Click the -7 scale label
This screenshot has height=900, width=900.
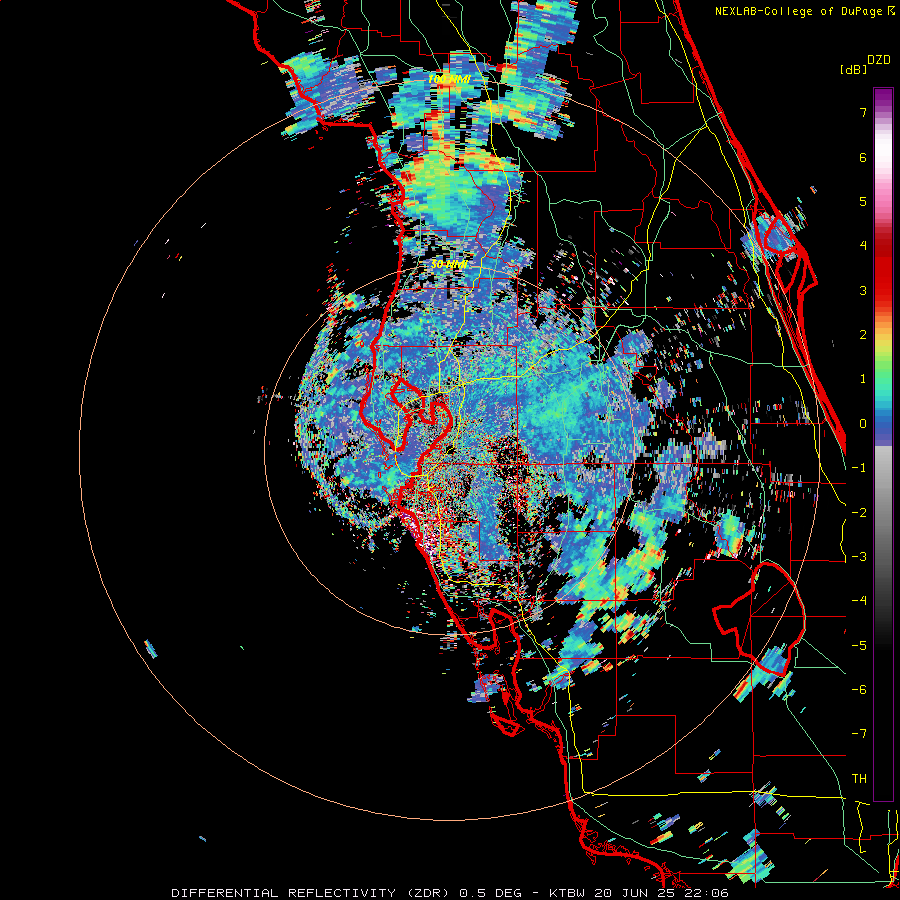click(x=859, y=734)
